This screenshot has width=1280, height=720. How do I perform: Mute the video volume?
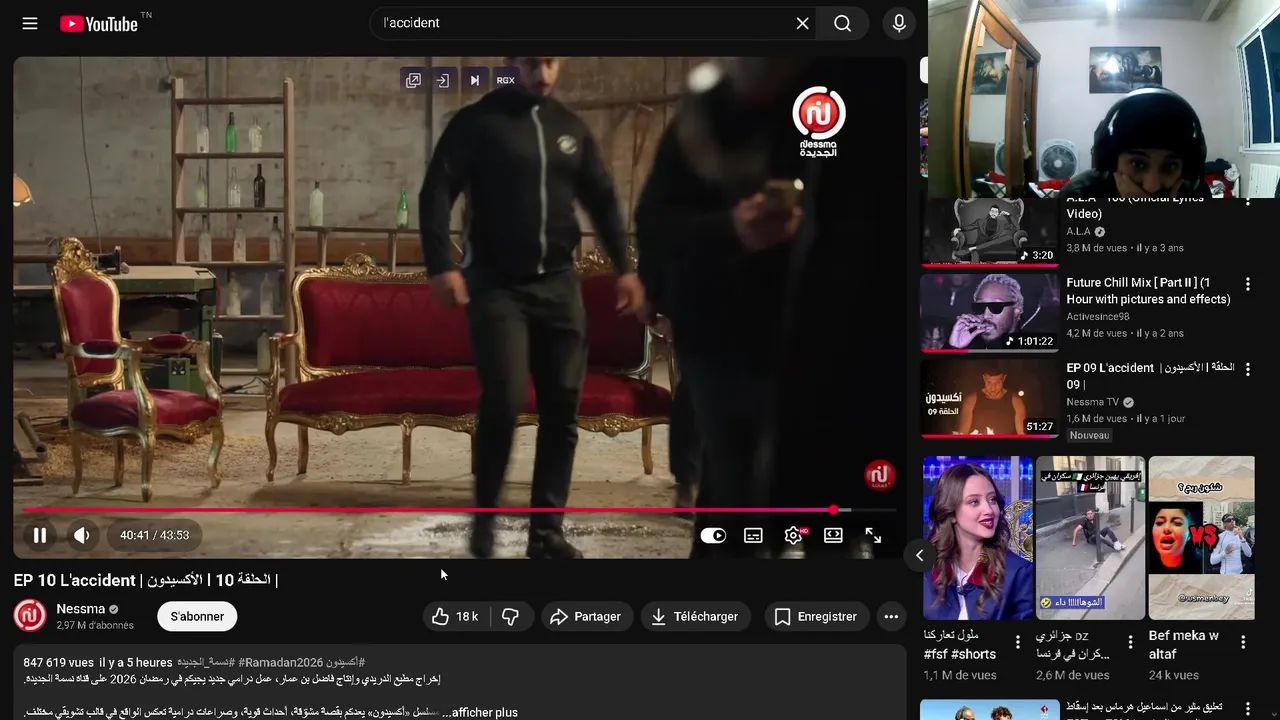point(82,535)
